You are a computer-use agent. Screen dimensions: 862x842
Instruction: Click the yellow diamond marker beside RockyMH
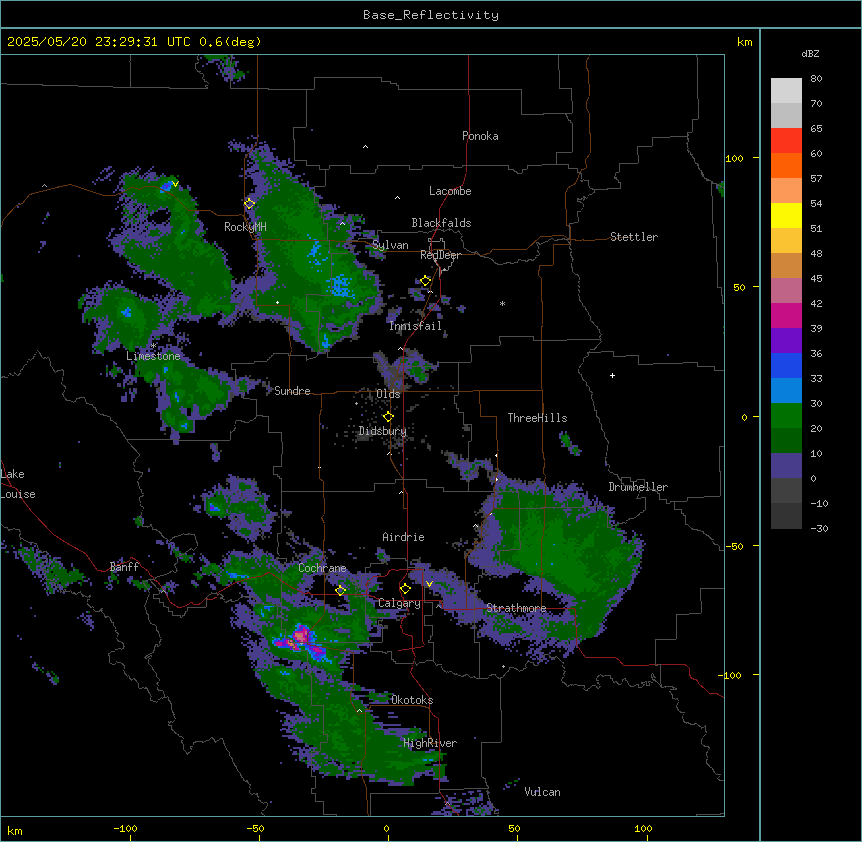click(250, 204)
